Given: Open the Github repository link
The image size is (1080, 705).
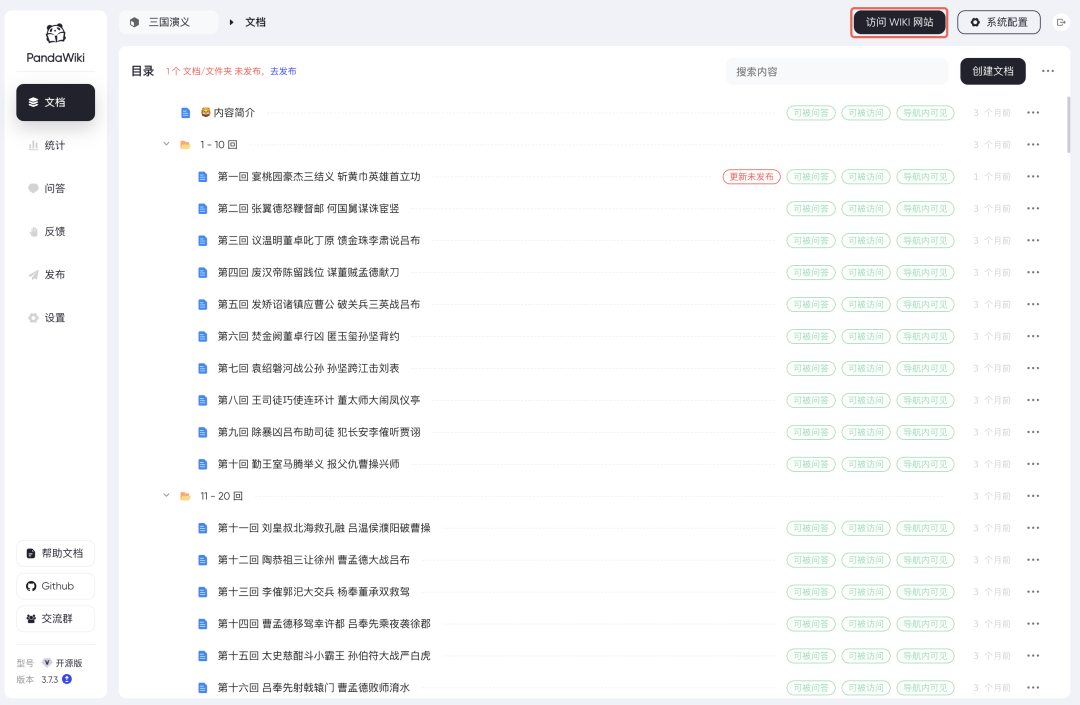Looking at the screenshot, I should pos(55,586).
